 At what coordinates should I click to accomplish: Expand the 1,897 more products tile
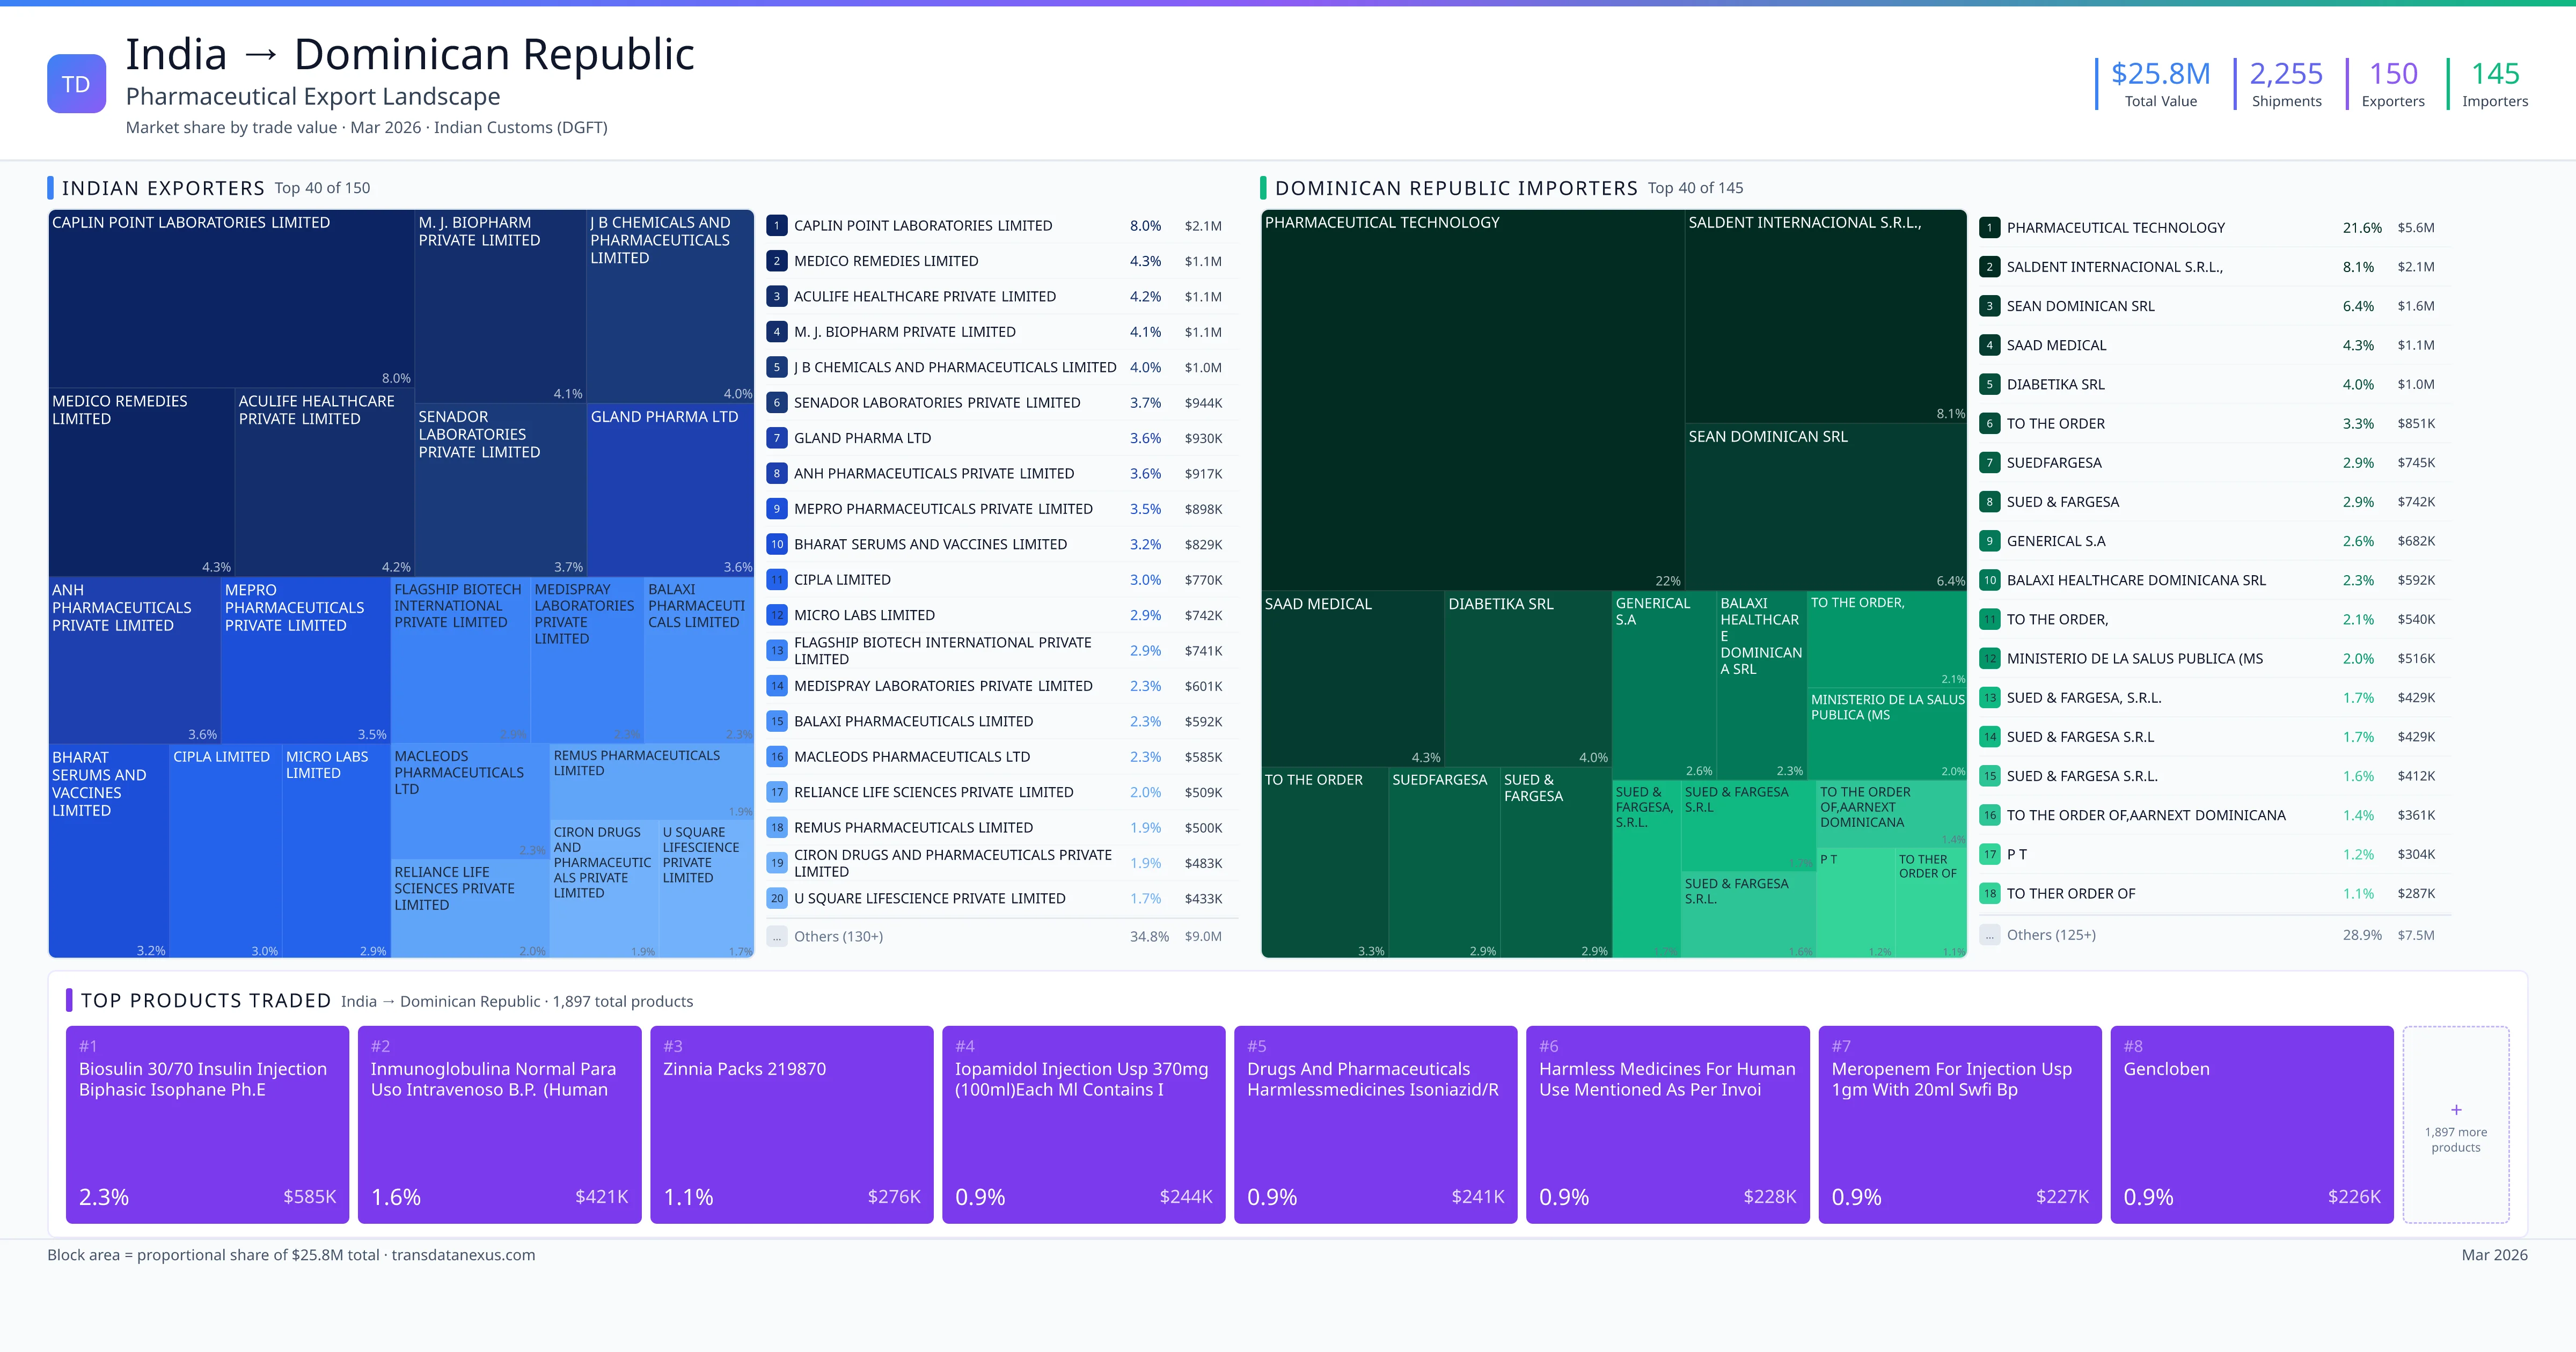click(2455, 1124)
